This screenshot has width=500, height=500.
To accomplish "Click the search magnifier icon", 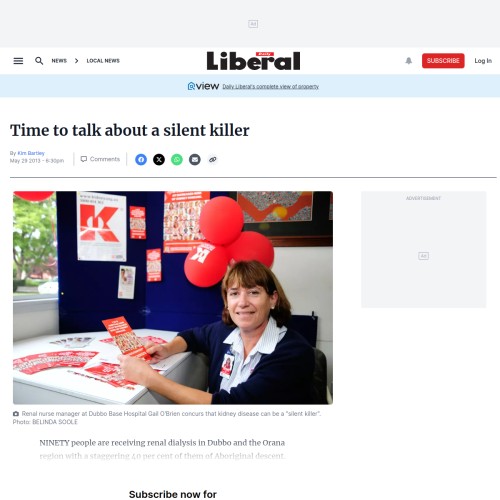I will [39, 61].
